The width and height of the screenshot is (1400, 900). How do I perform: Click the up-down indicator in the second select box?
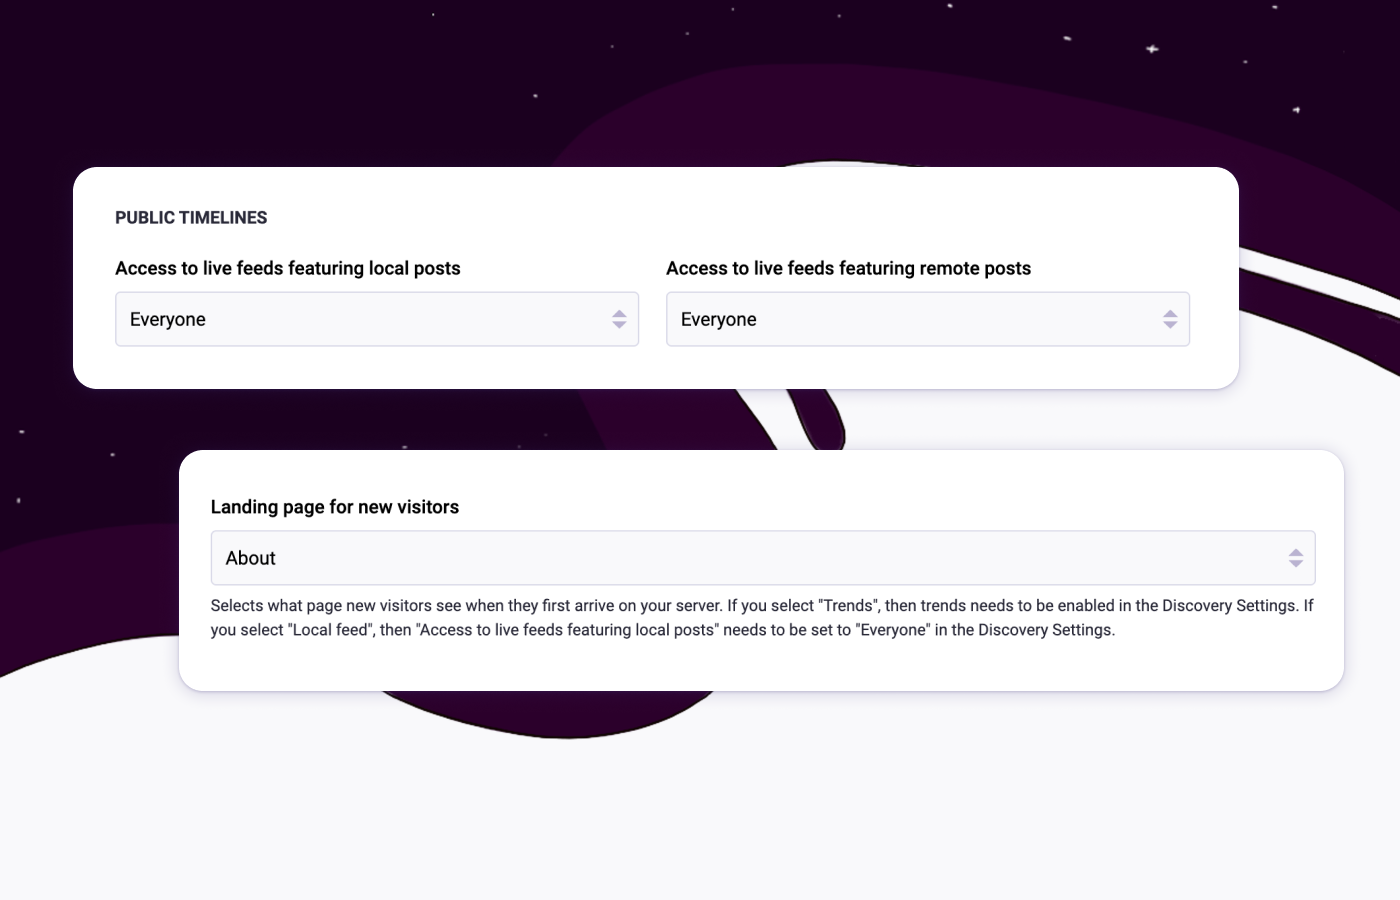click(1170, 318)
